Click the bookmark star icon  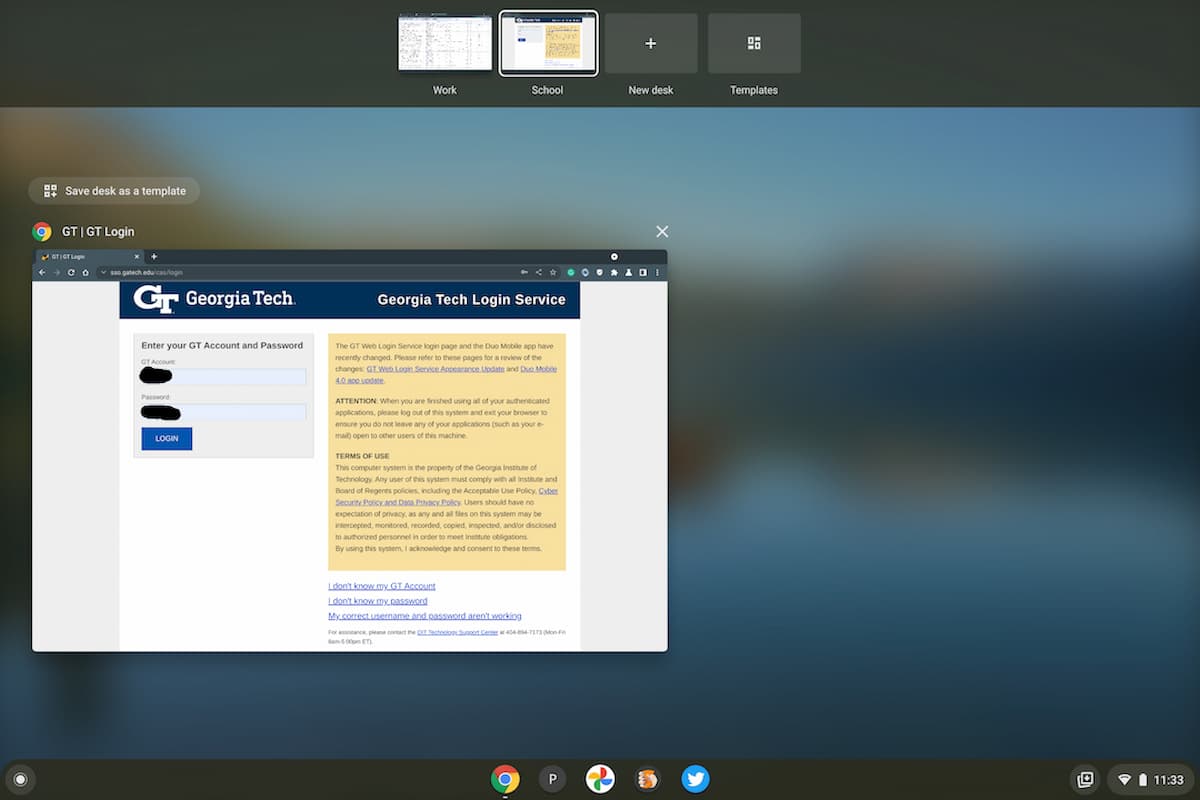point(553,272)
